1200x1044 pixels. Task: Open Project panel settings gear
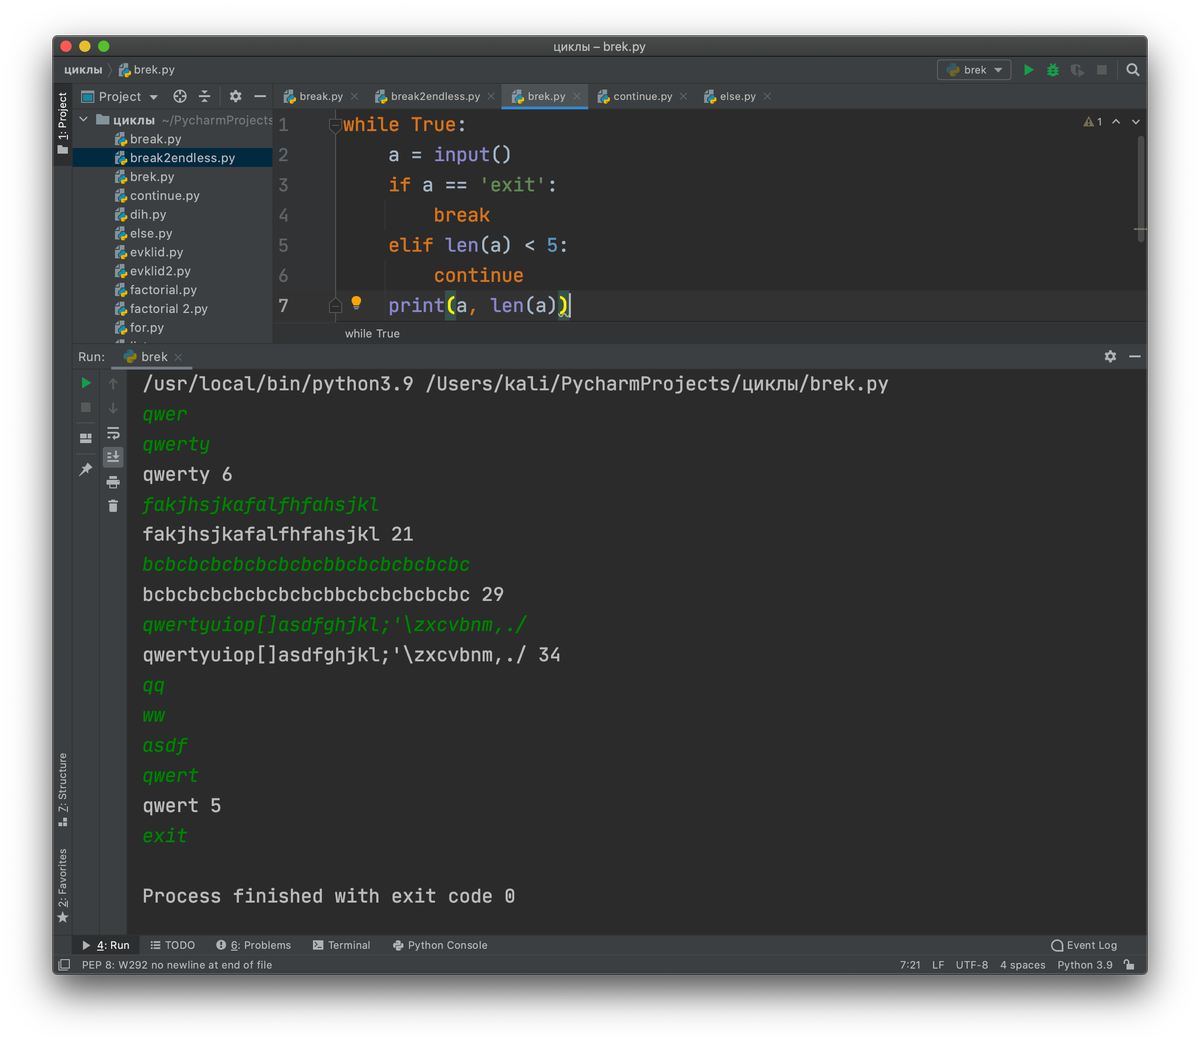[x=235, y=96]
